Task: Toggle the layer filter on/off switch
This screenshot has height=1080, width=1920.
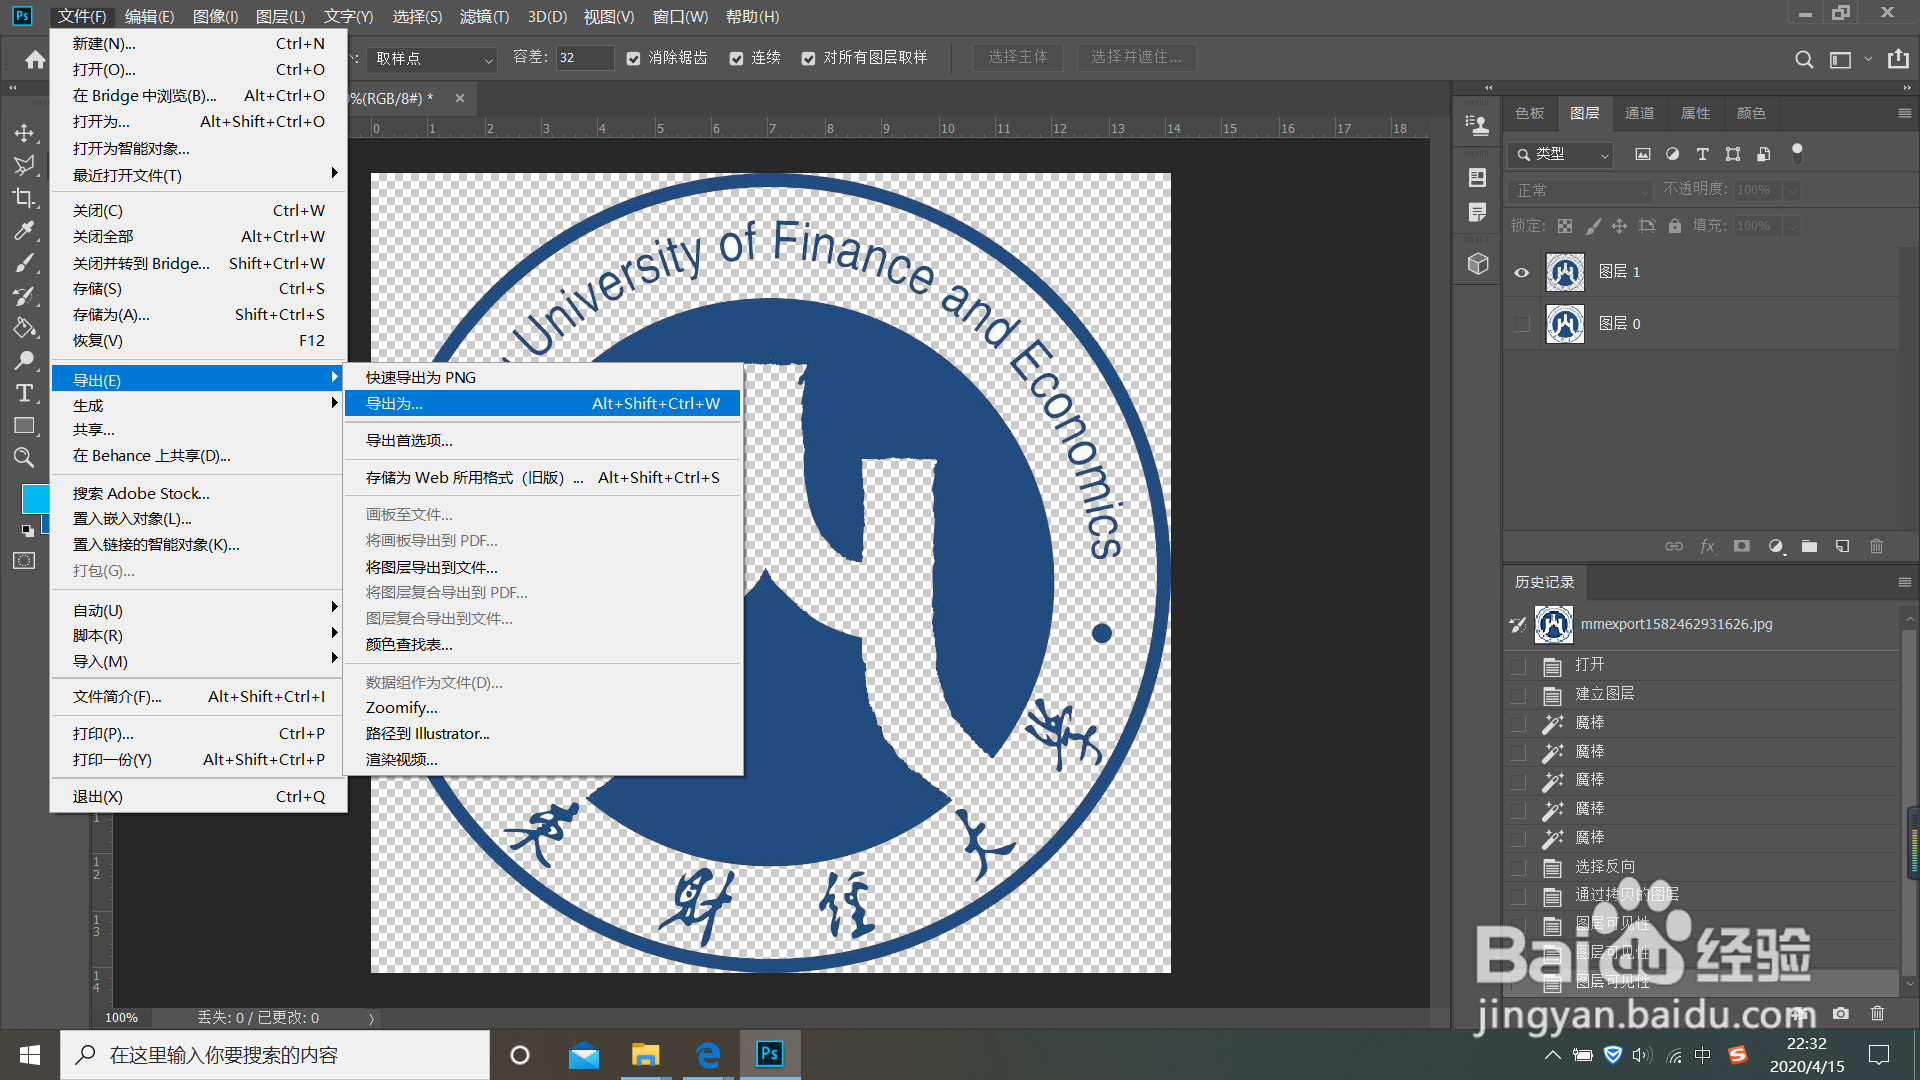Action: click(1797, 153)
